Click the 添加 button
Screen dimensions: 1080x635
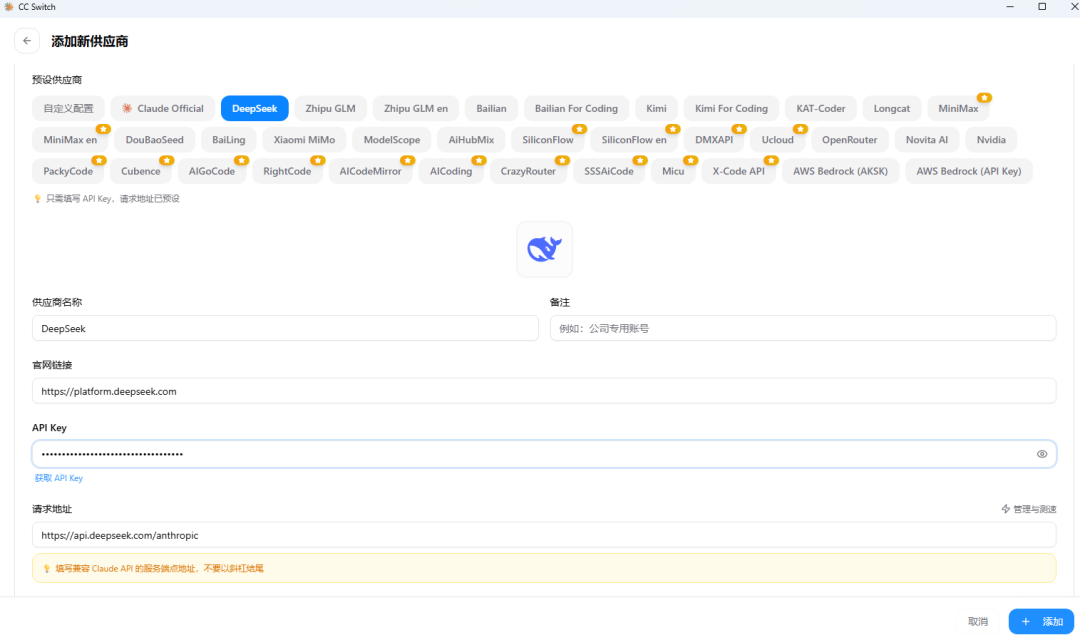pyautogui.click(x=1041, y=621)
